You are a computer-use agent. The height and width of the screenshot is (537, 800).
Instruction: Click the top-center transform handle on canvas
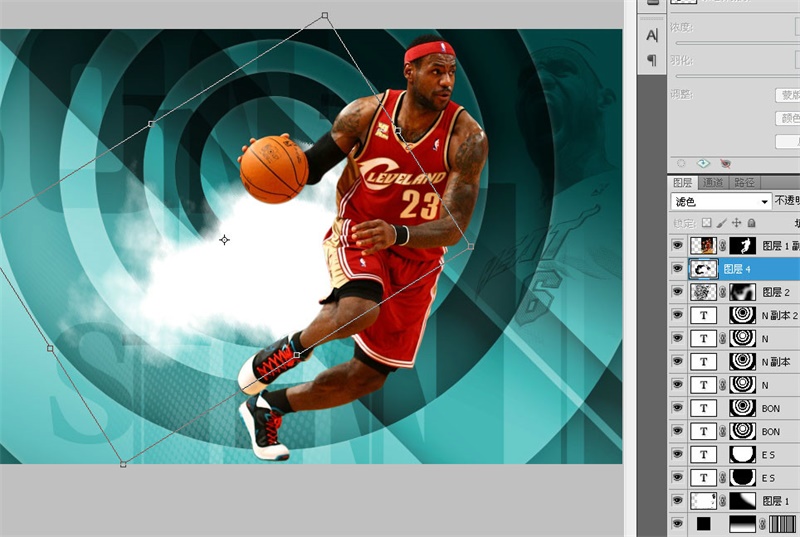[x=325, y=16]
